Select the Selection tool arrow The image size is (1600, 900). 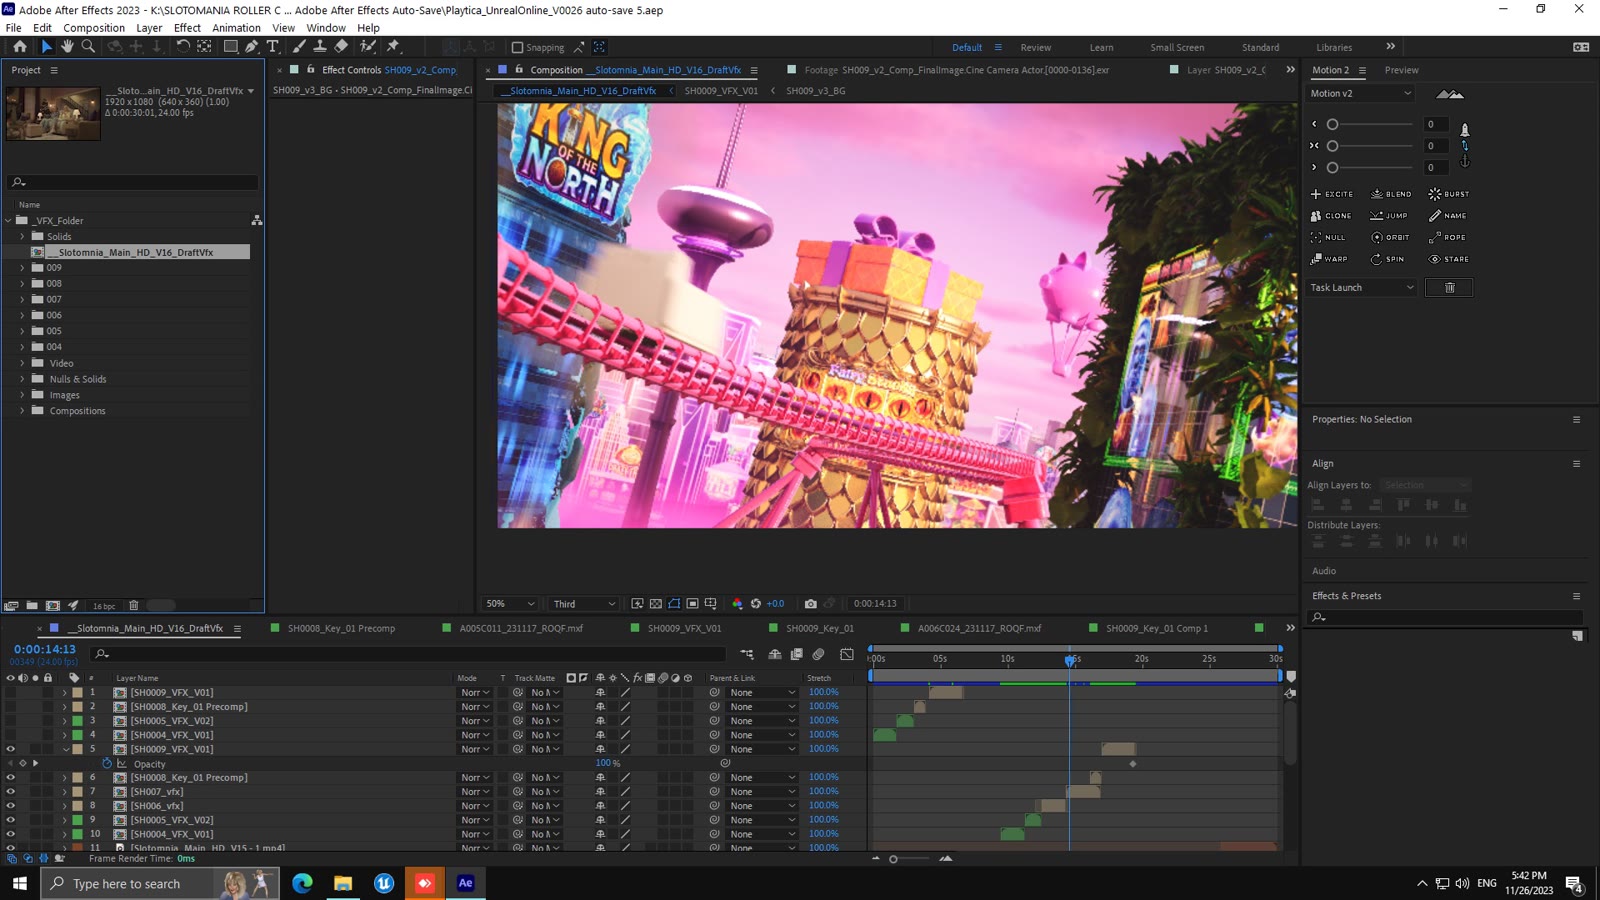pos(46,47)
